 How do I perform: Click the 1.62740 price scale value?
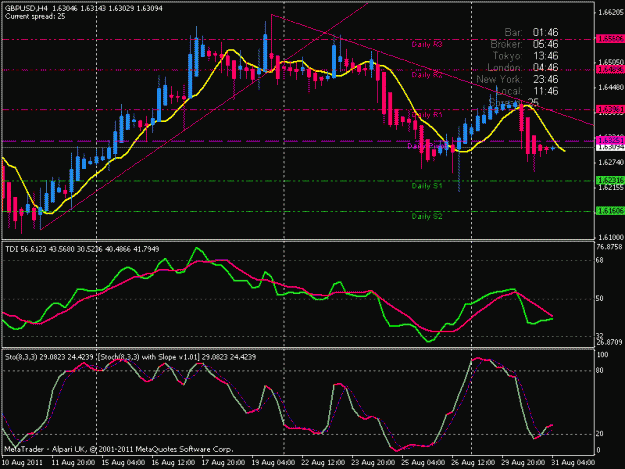pyautogui.click(x=610, y=163)
